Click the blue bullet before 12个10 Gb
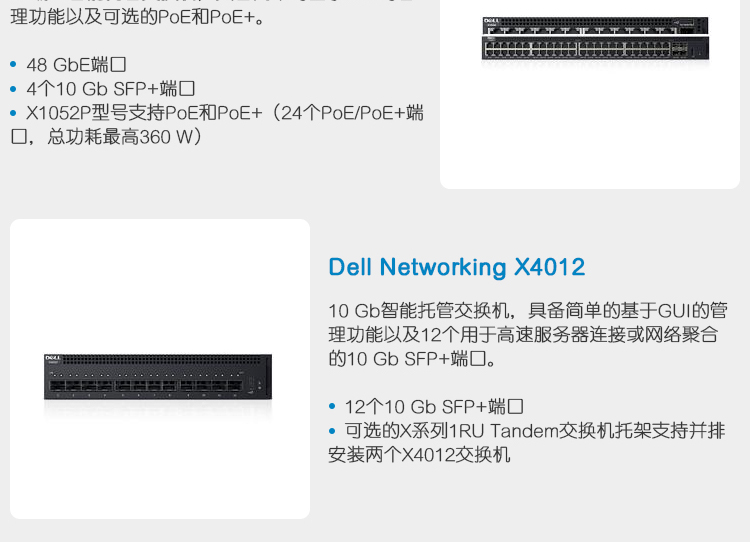 (x=332, y=407)
